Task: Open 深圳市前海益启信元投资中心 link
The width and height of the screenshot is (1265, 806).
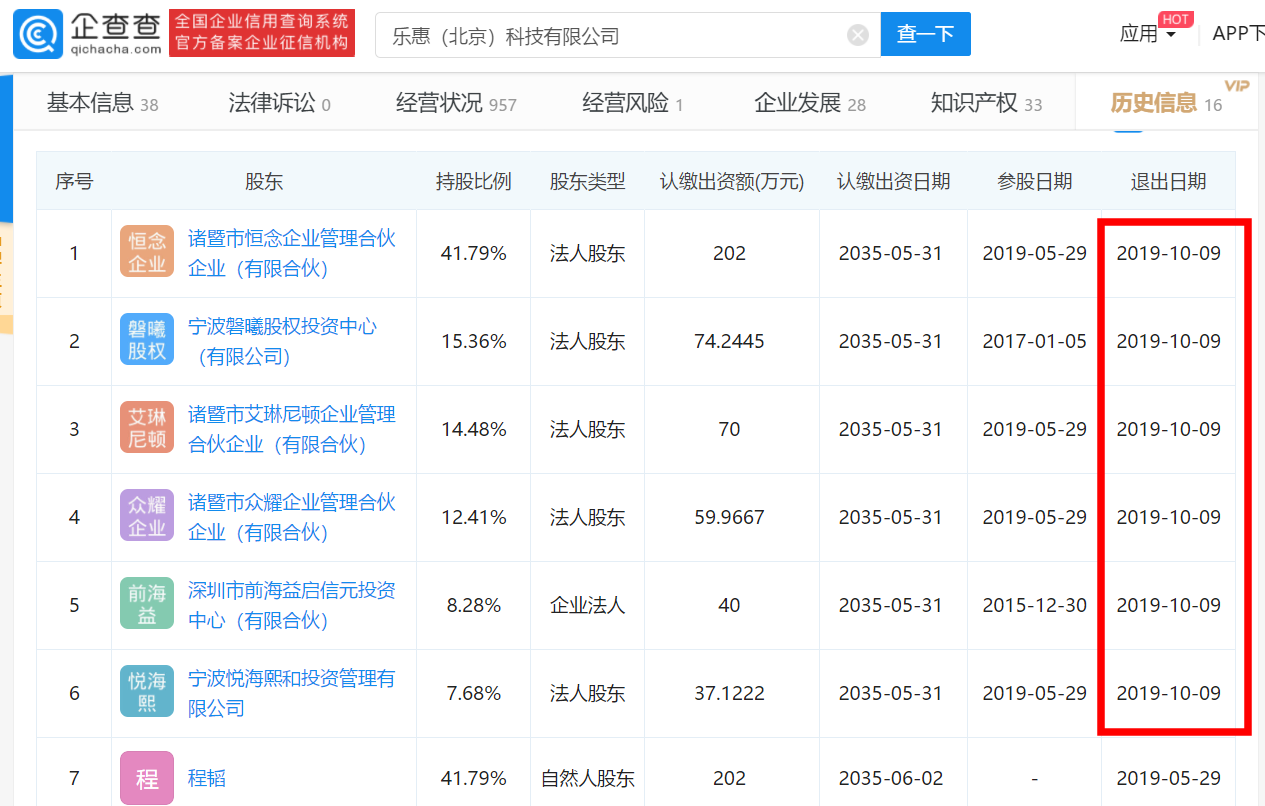Action: coord(292,606)
